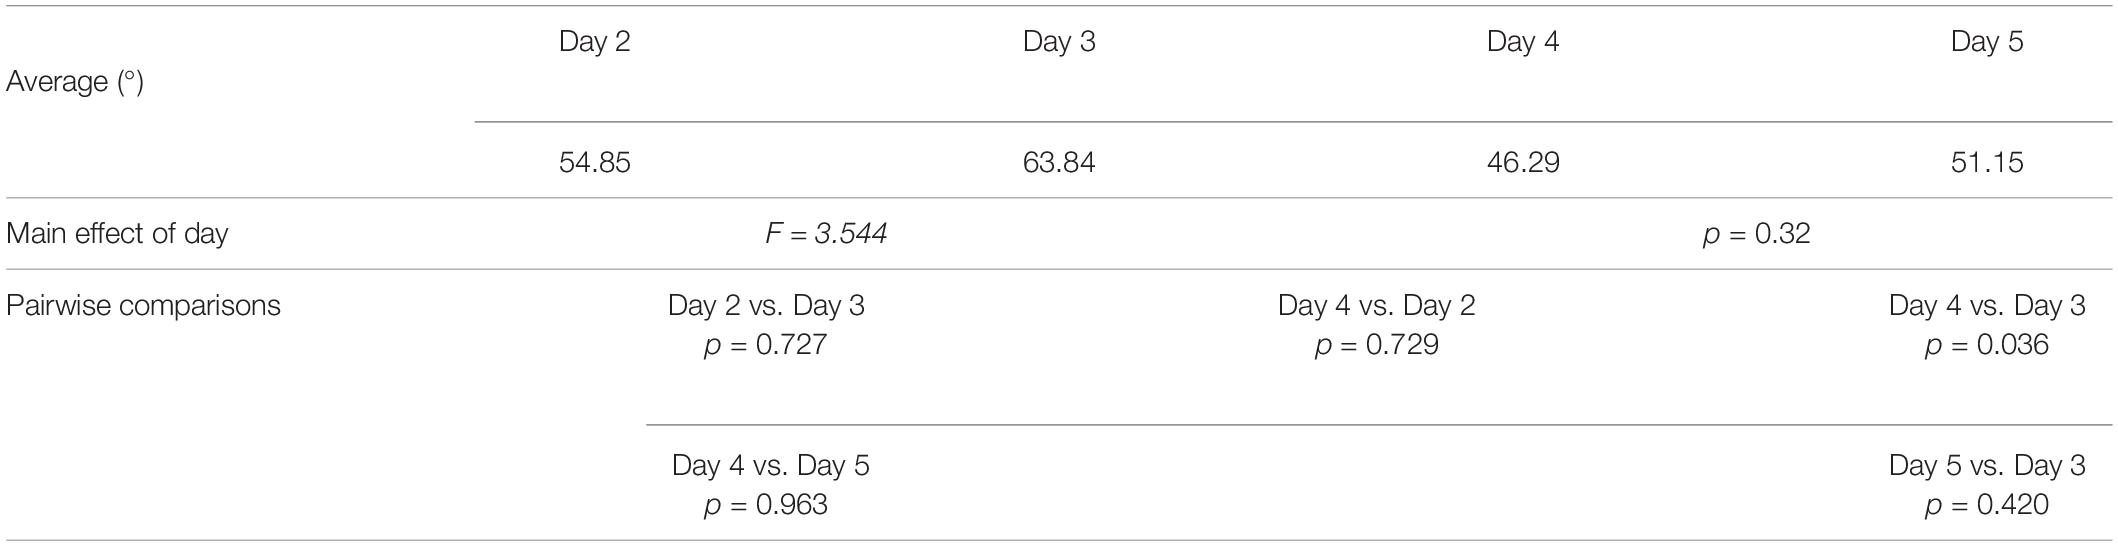Select the value 46.29
Image resolution: width=2118 pixels, height=546 pixels.
[x=1523, y=162]
